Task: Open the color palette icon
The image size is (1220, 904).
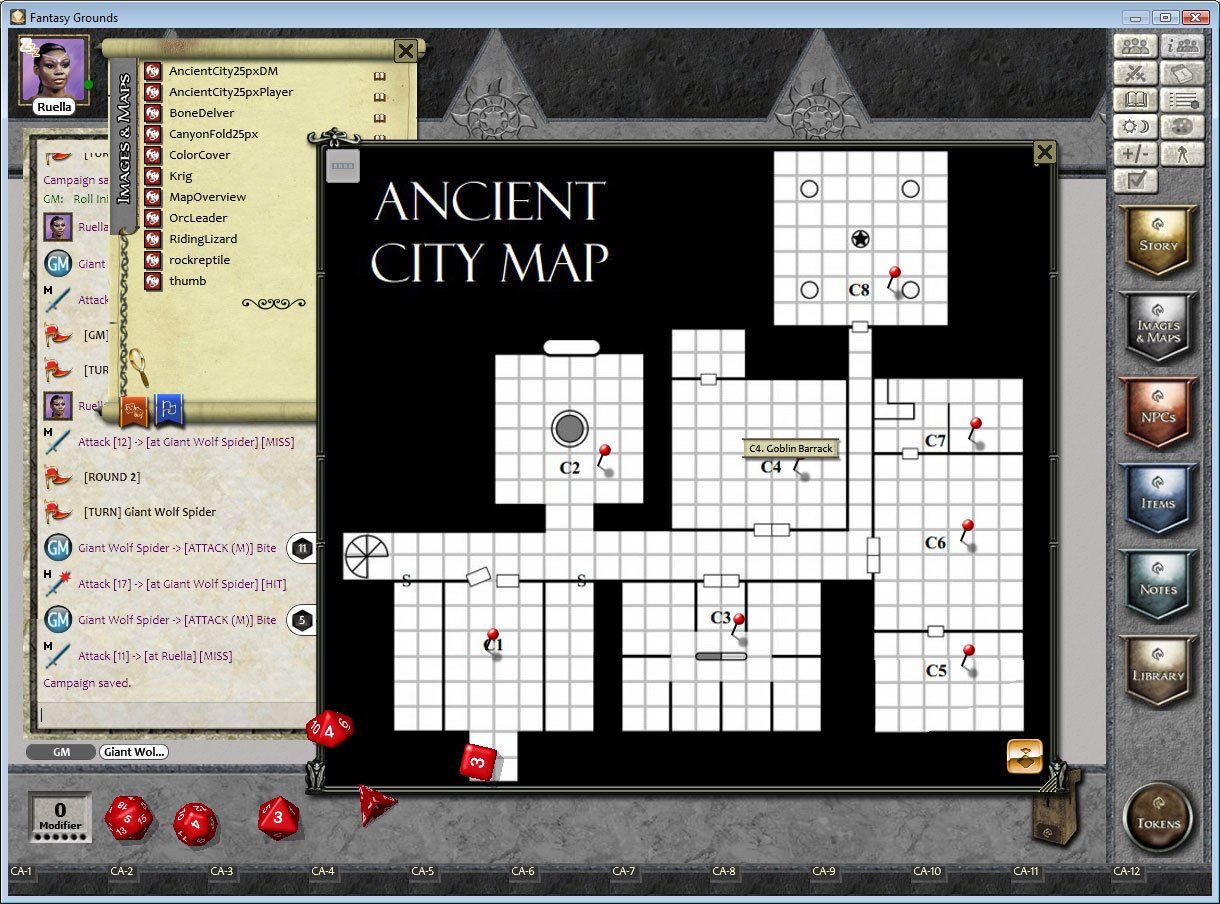Action: coord(1183,127)
